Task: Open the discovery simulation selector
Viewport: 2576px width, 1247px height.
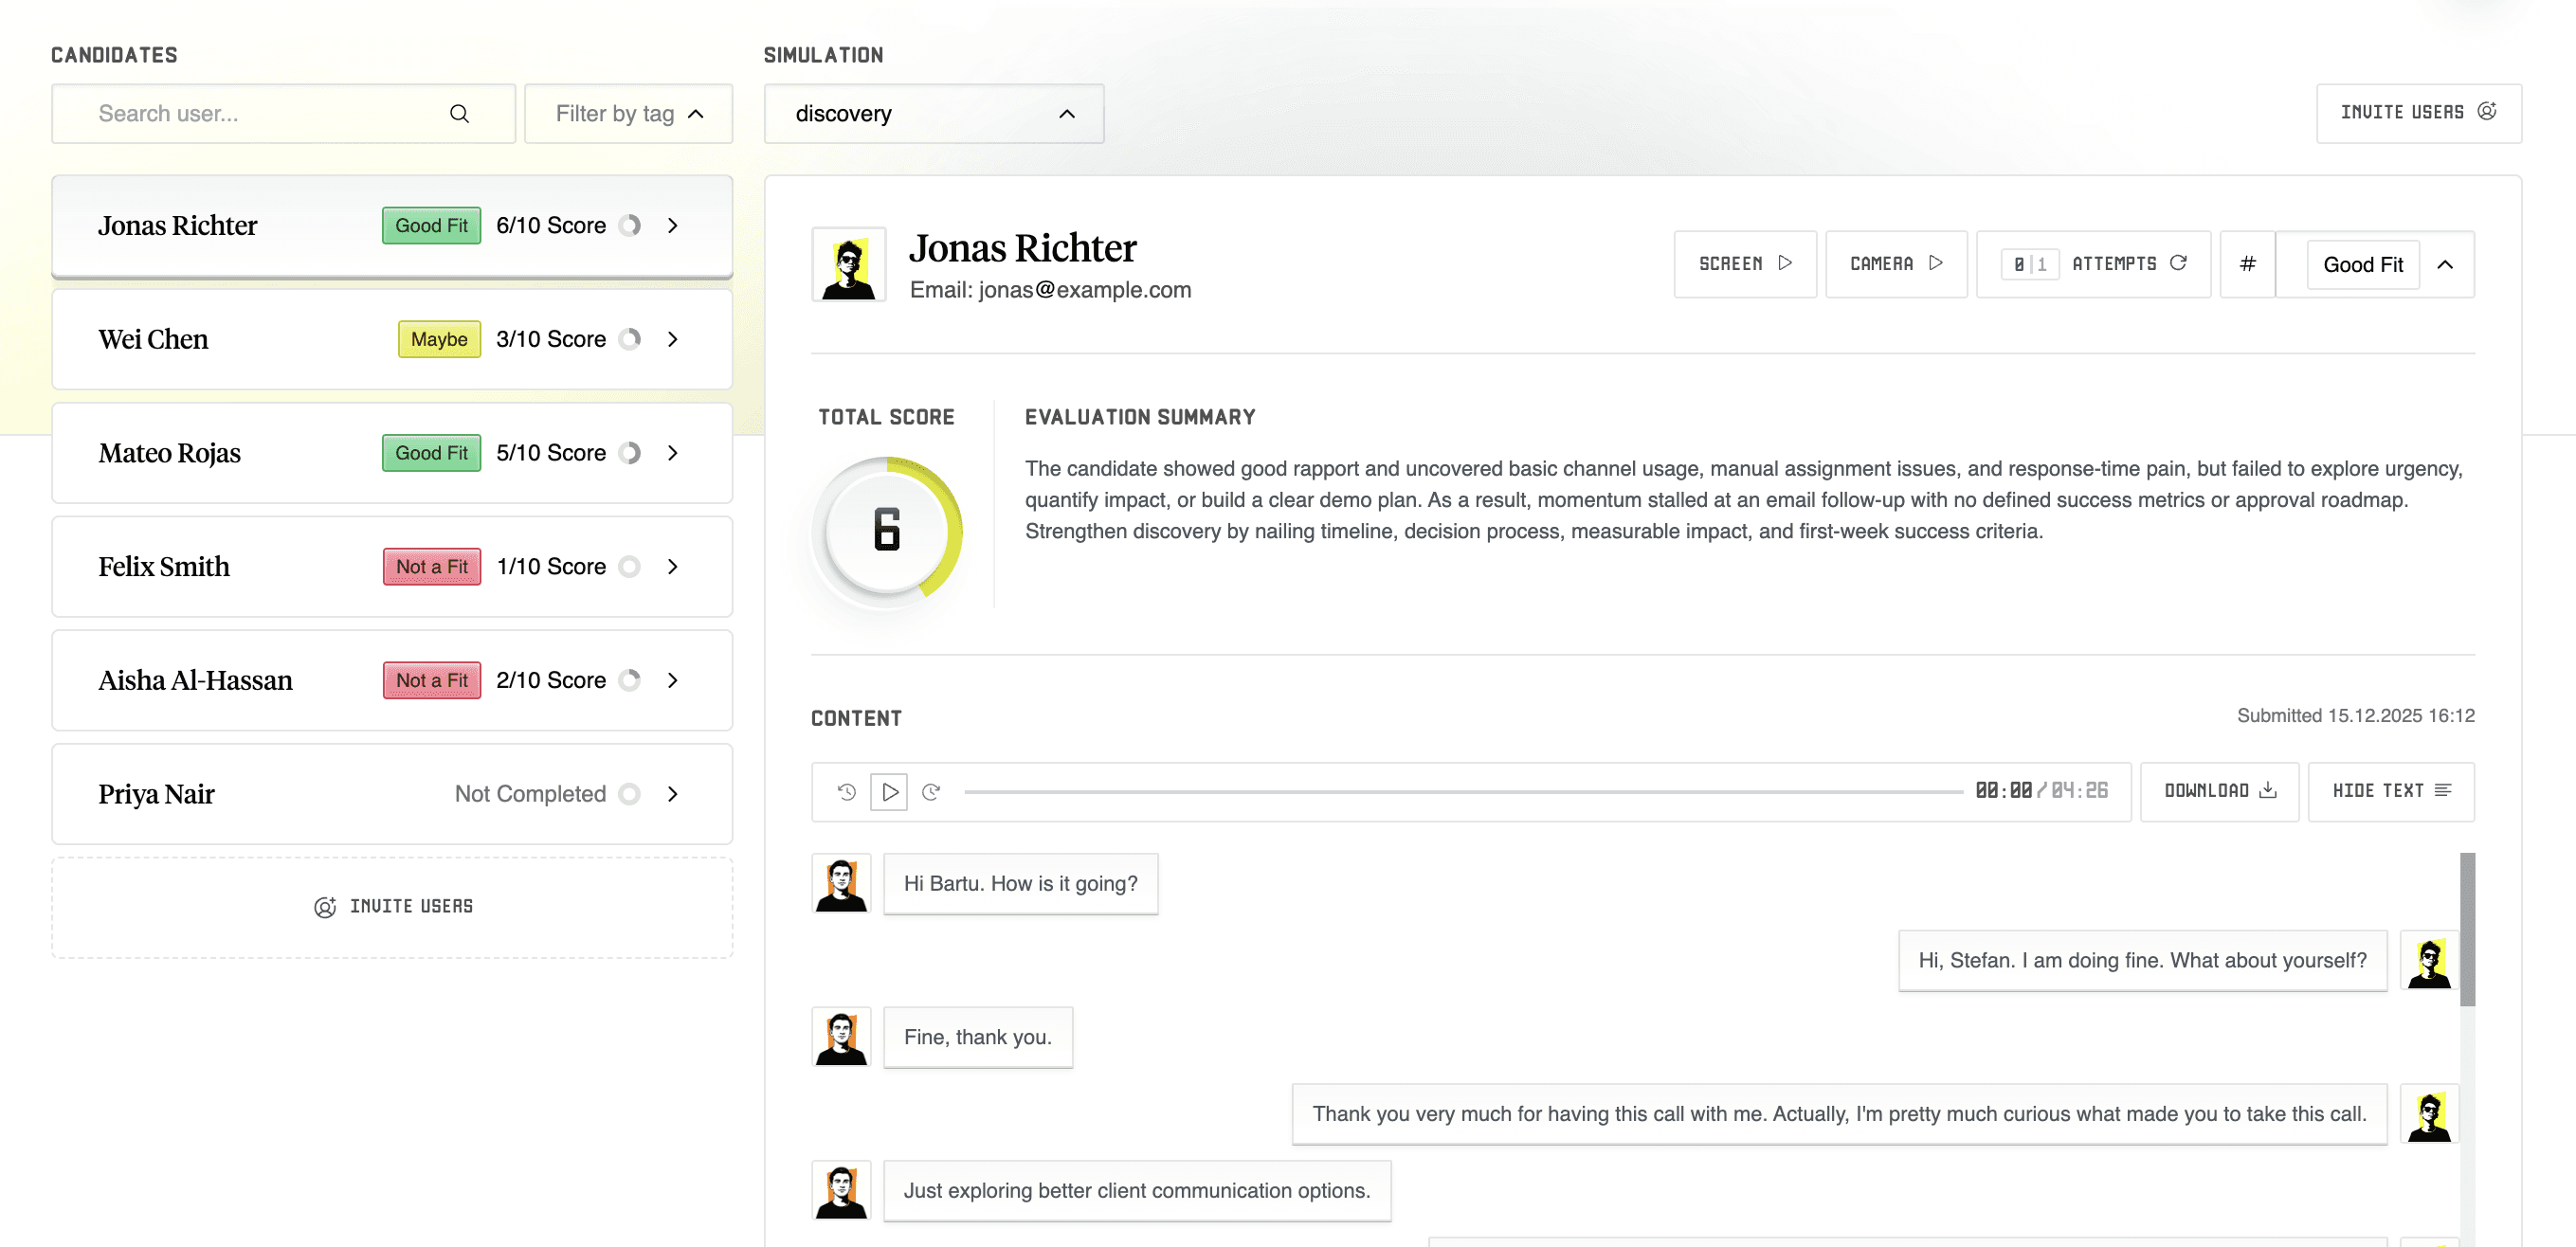Action: click(933, 113)
